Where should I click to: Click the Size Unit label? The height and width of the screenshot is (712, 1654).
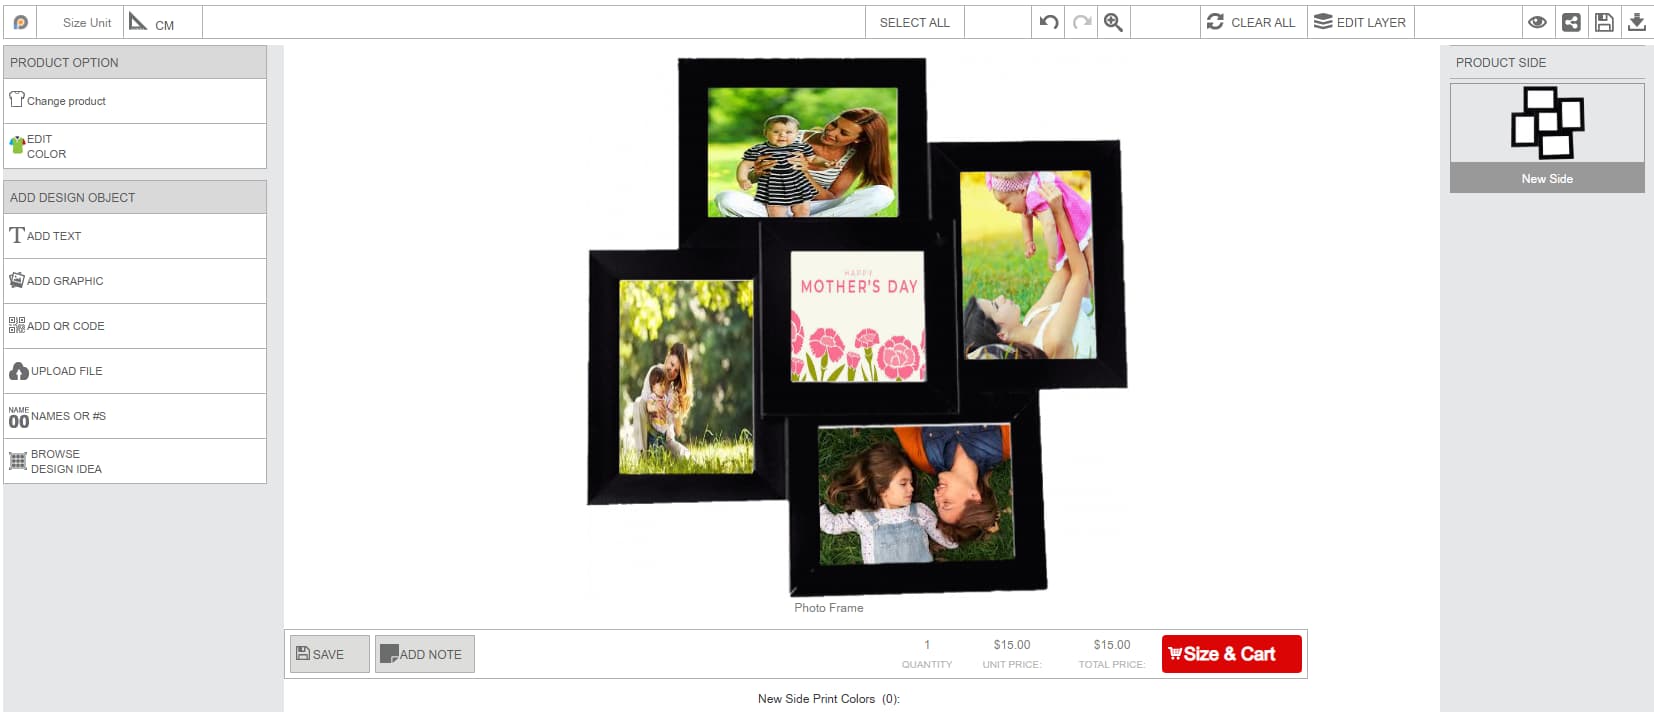(87, 22)
